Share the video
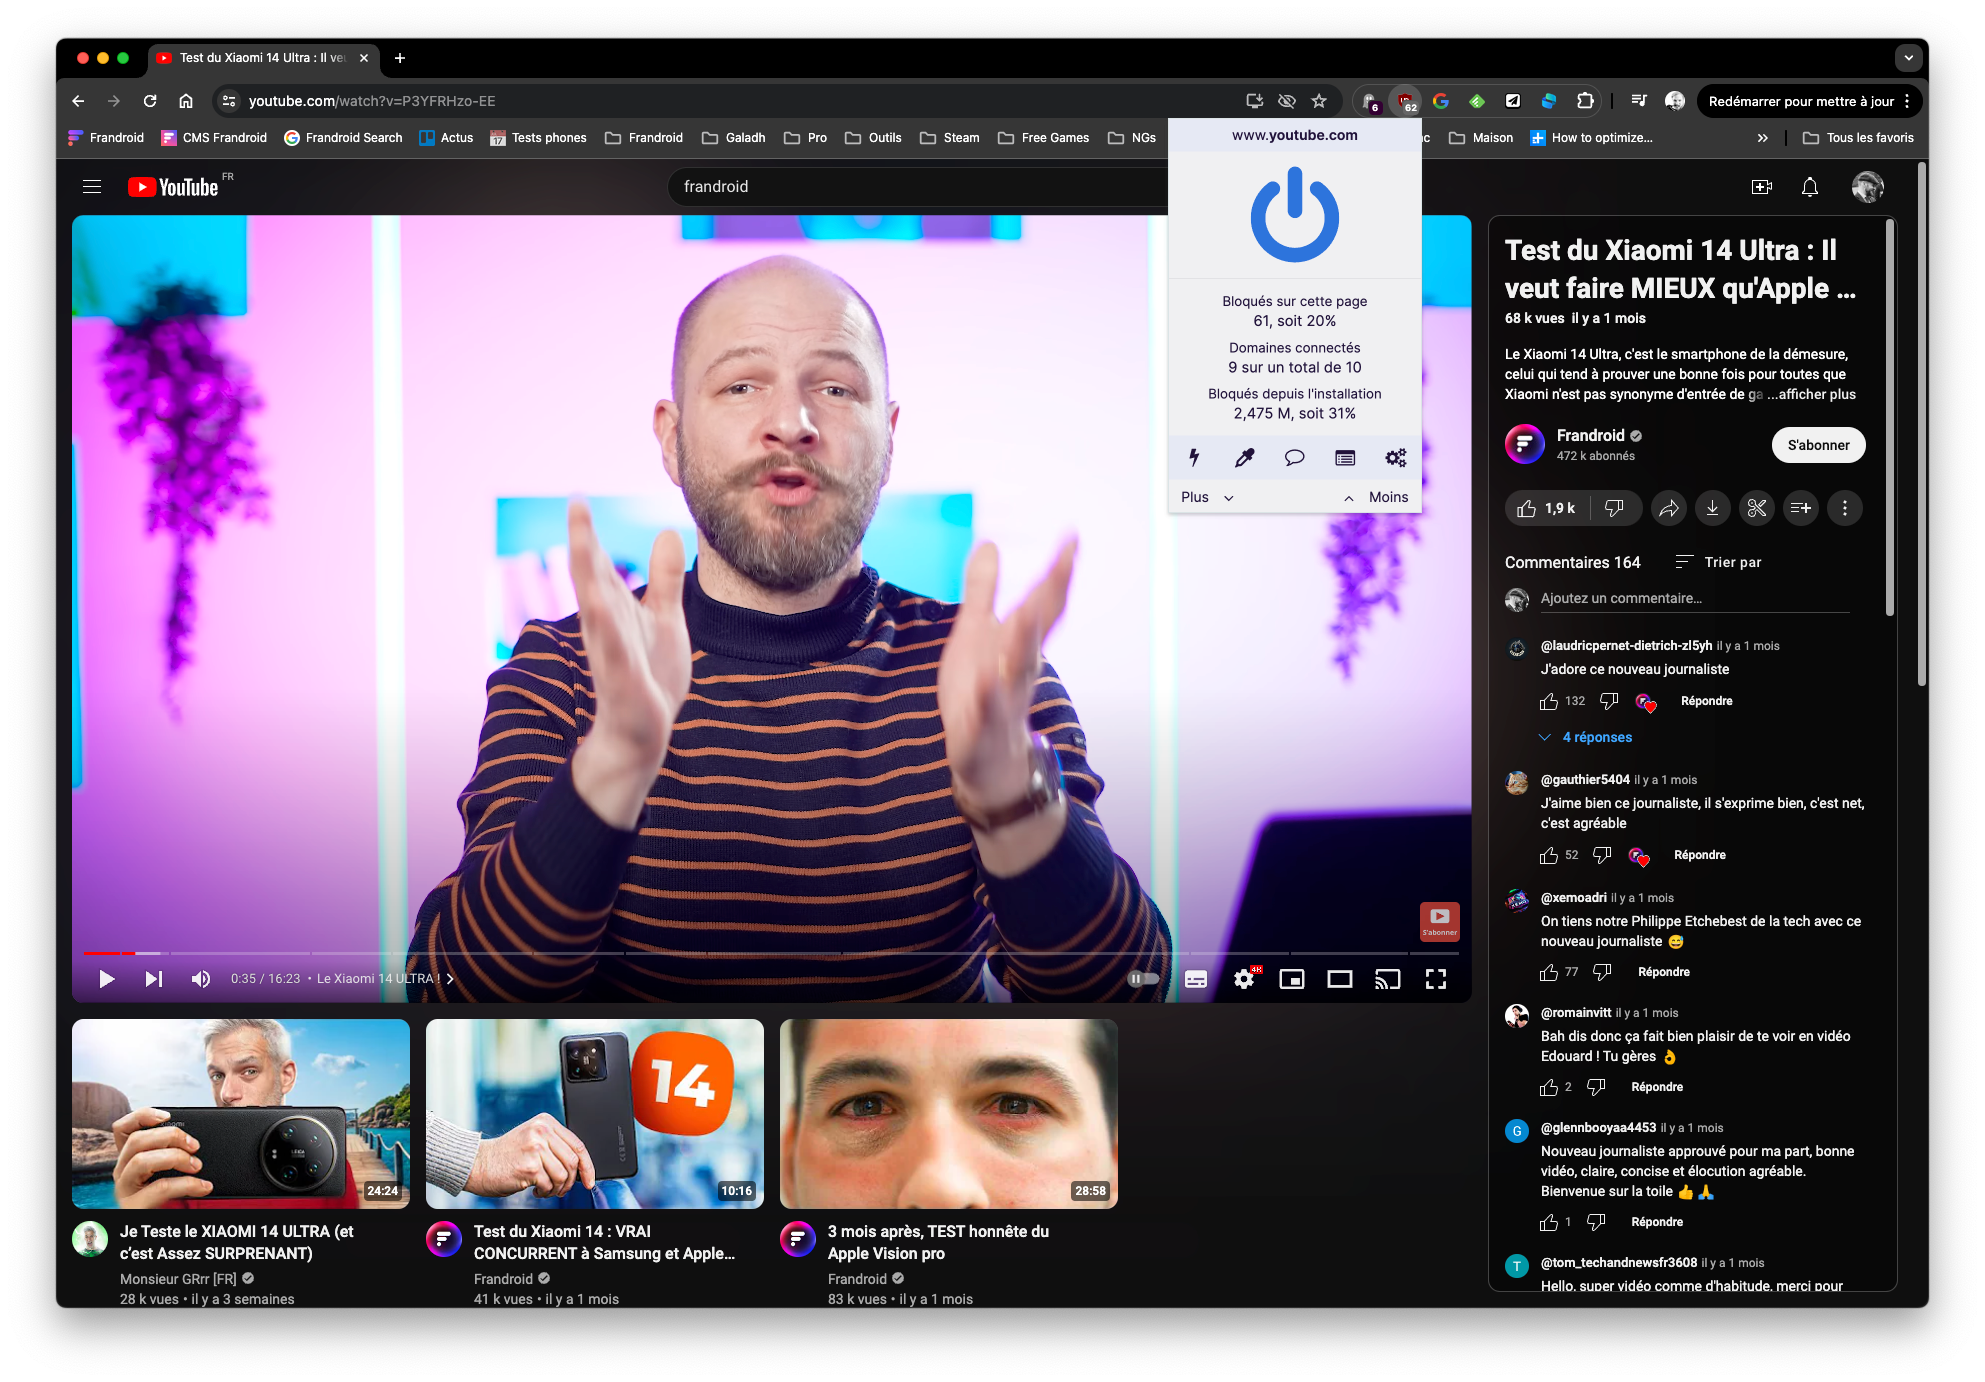Viewport: 1985px width, 1382px height. [x=1668, y=508]
